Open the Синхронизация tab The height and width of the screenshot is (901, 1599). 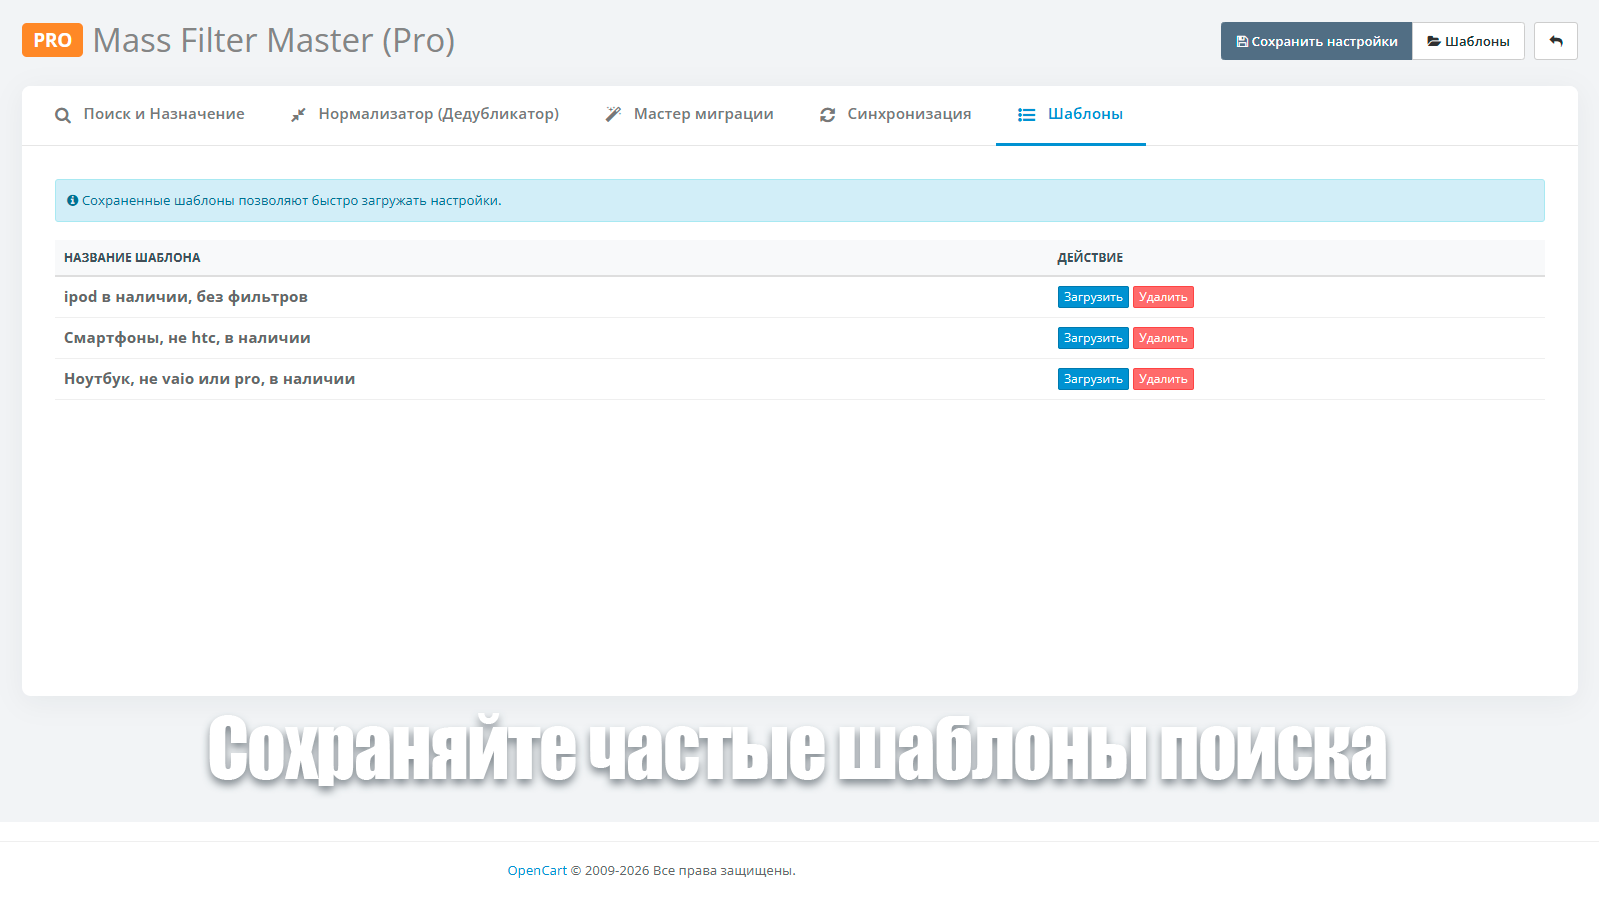909,114
